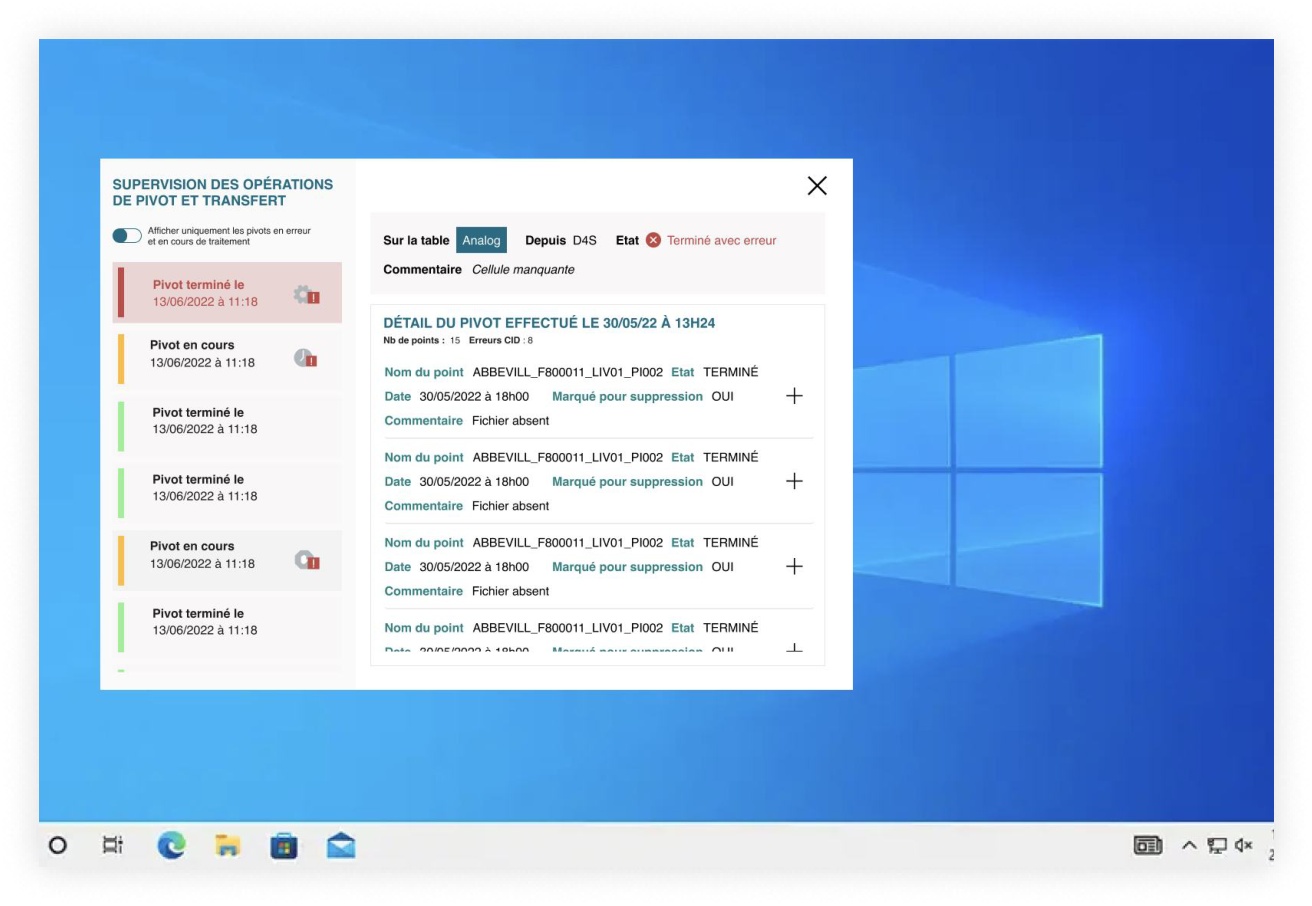Open network status in system tray
The width and height of the screenshot is (1312, 906).
pyautogui.click(x=1217, y=846)
